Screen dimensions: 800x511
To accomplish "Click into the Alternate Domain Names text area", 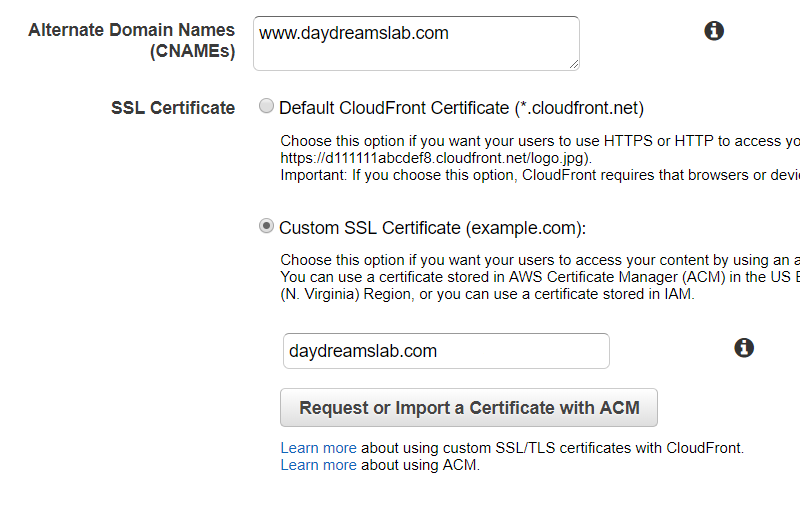I will pyautogui.click(x=416, y=43).
